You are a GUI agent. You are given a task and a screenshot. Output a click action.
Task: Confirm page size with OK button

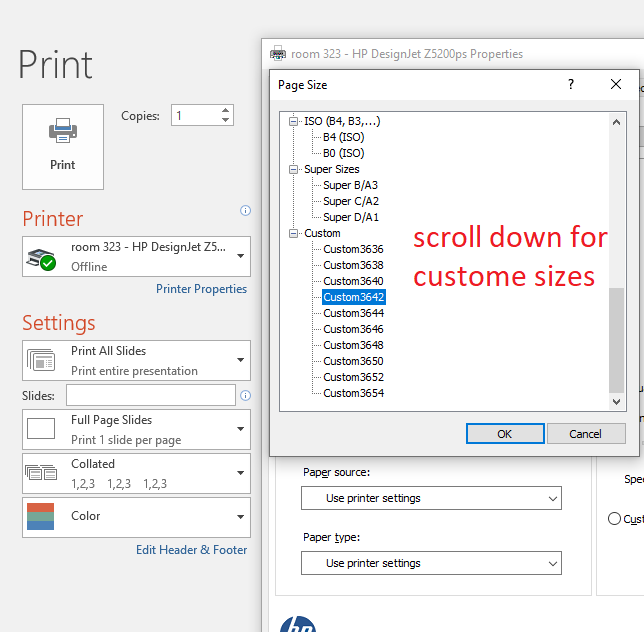[x=504, y=434]
